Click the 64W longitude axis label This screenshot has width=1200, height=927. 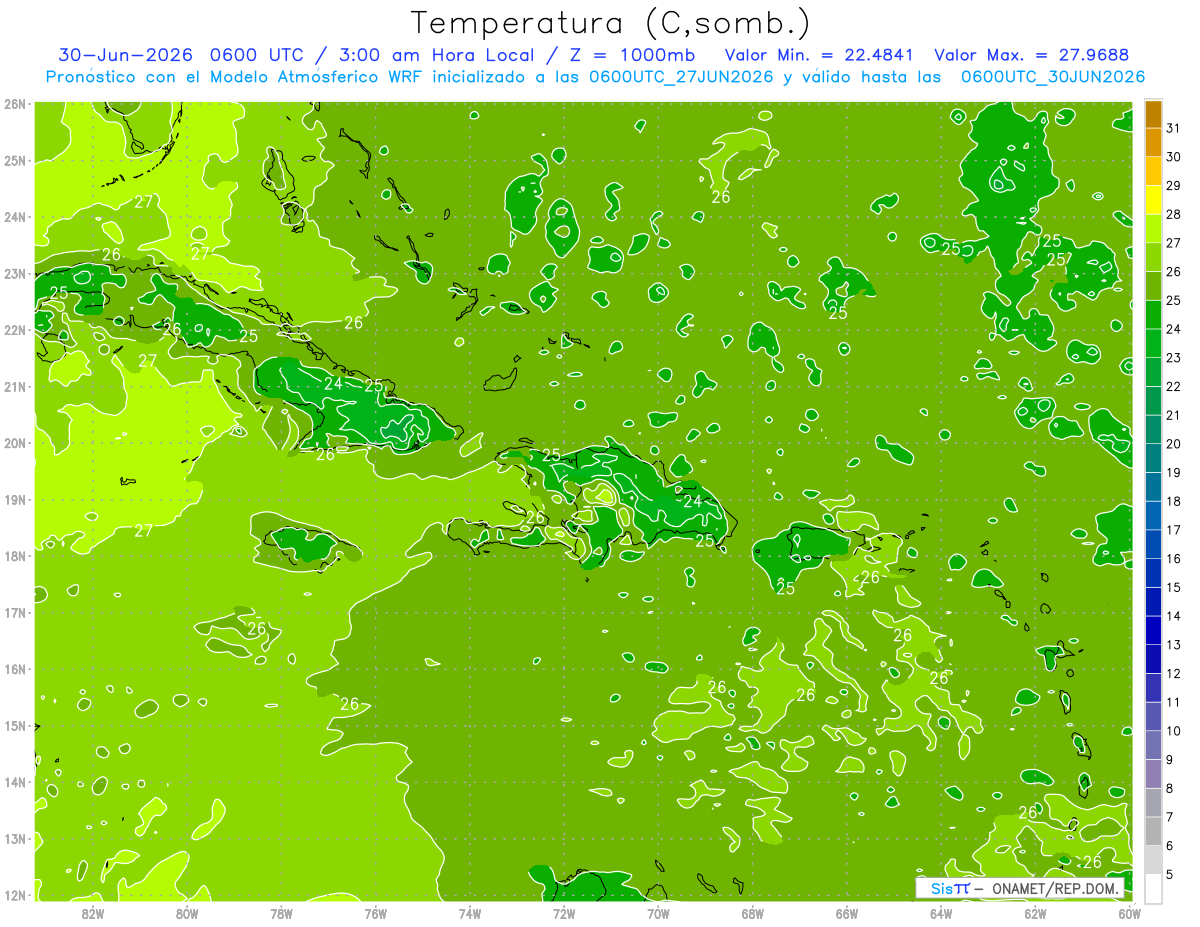941,913
